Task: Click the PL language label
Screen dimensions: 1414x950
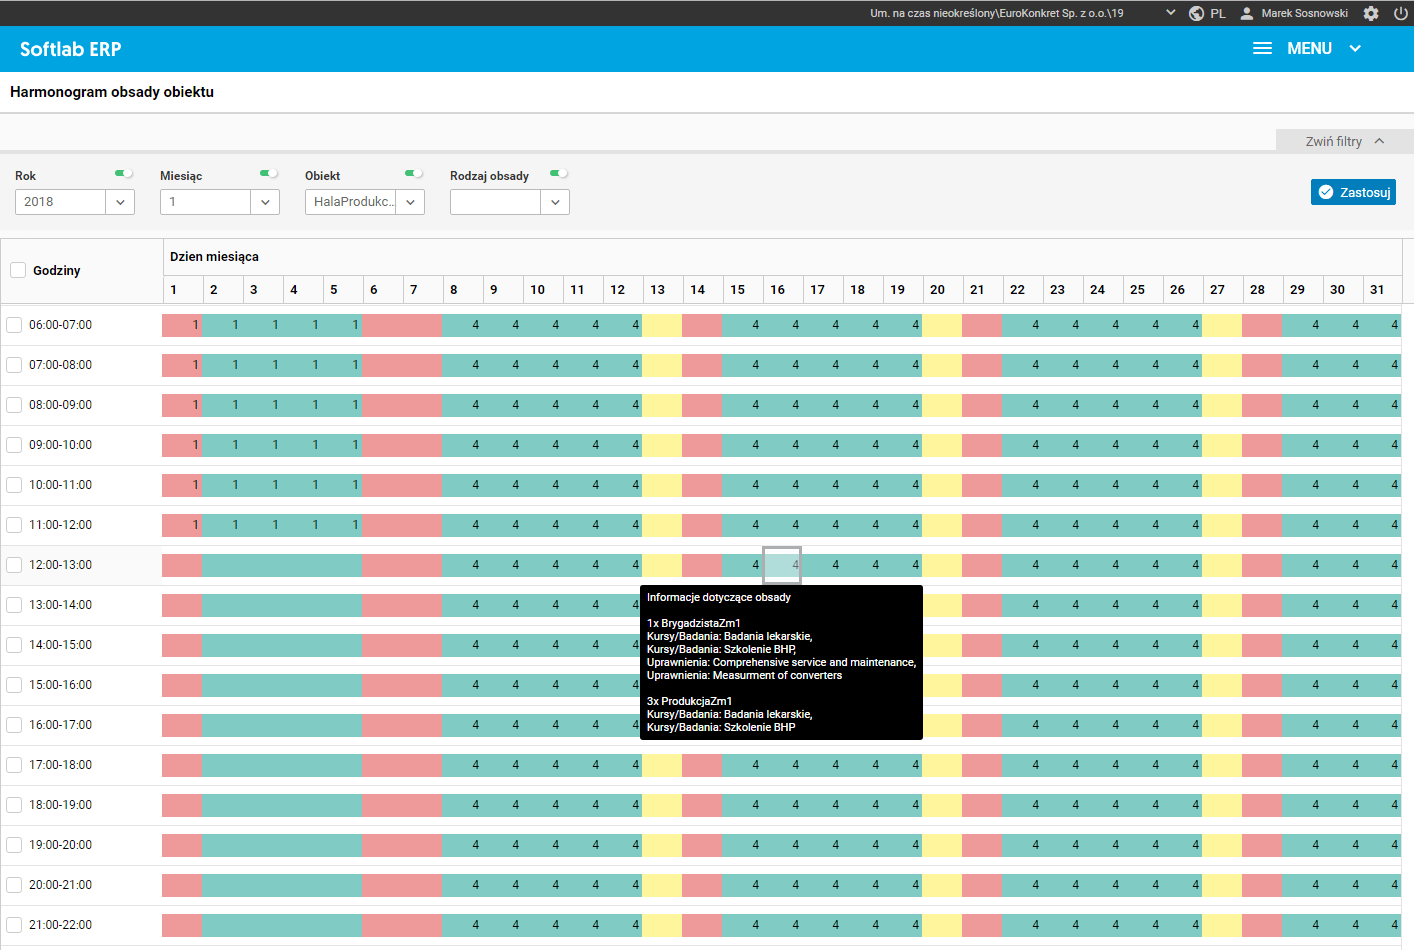Action: click(1218, 13)
